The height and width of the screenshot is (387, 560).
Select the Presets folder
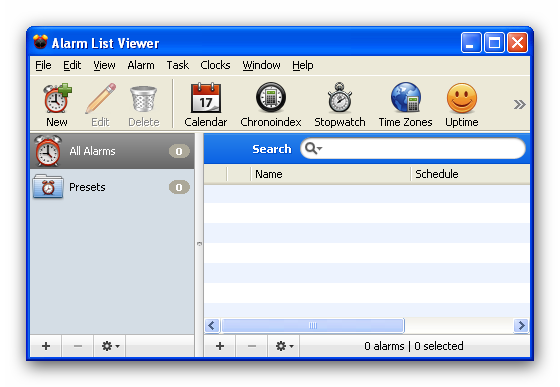pos(112,187)
